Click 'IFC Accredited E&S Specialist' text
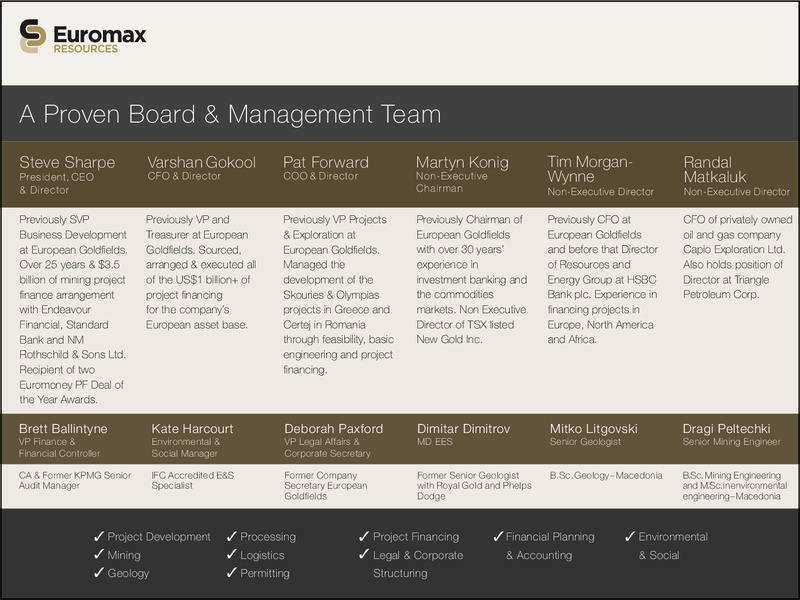Image resolution: width=800 pixels, height=600 pixels. coord(192,481)
